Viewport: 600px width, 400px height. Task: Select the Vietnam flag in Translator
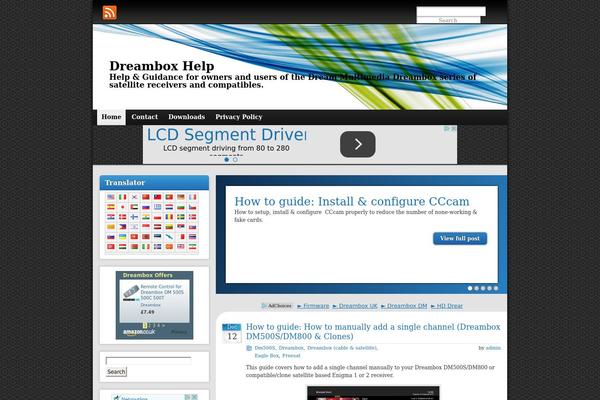(x=134, y=237)
